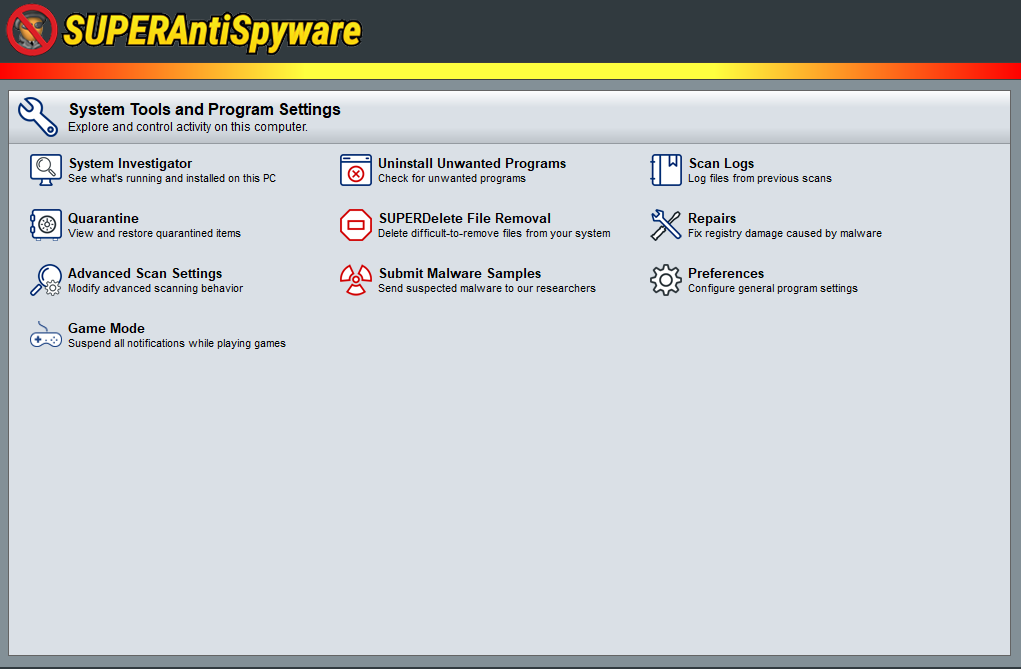Open SUPERDelete File Removal title
This screenshot has width=1021, height=669.
[x=465, y=218]
